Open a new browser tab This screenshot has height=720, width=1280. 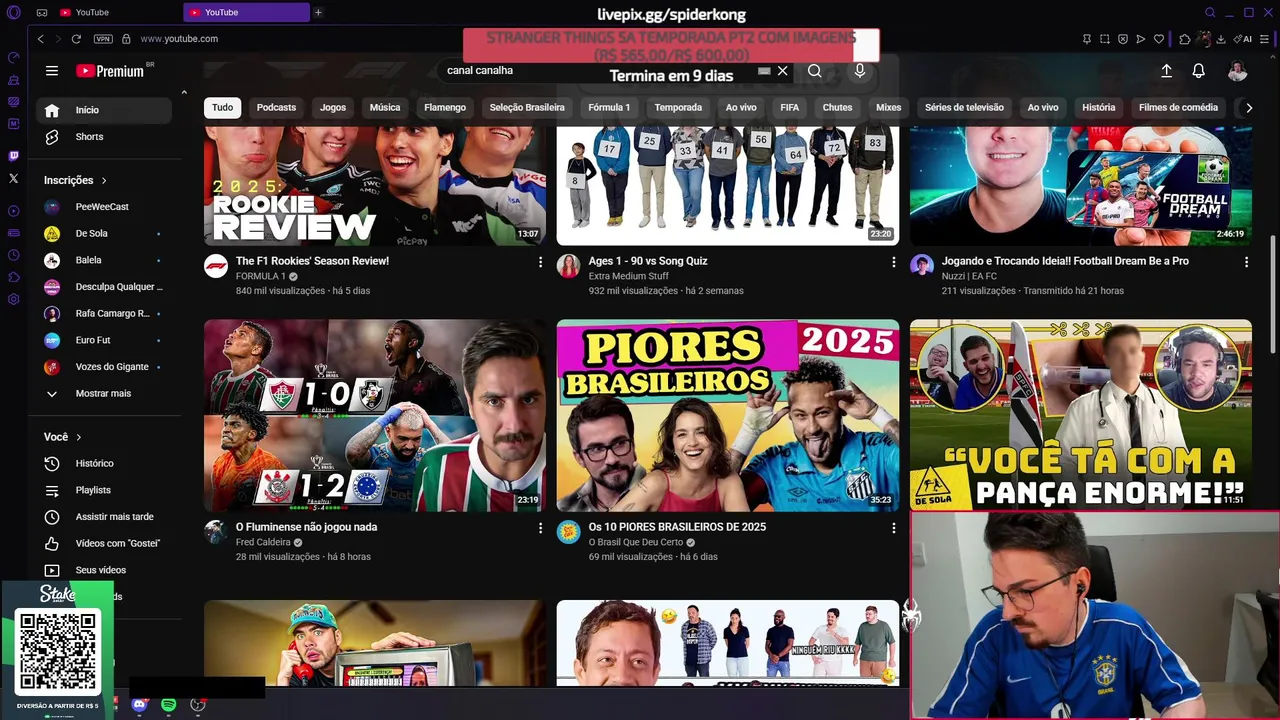(x=318, y=12)
